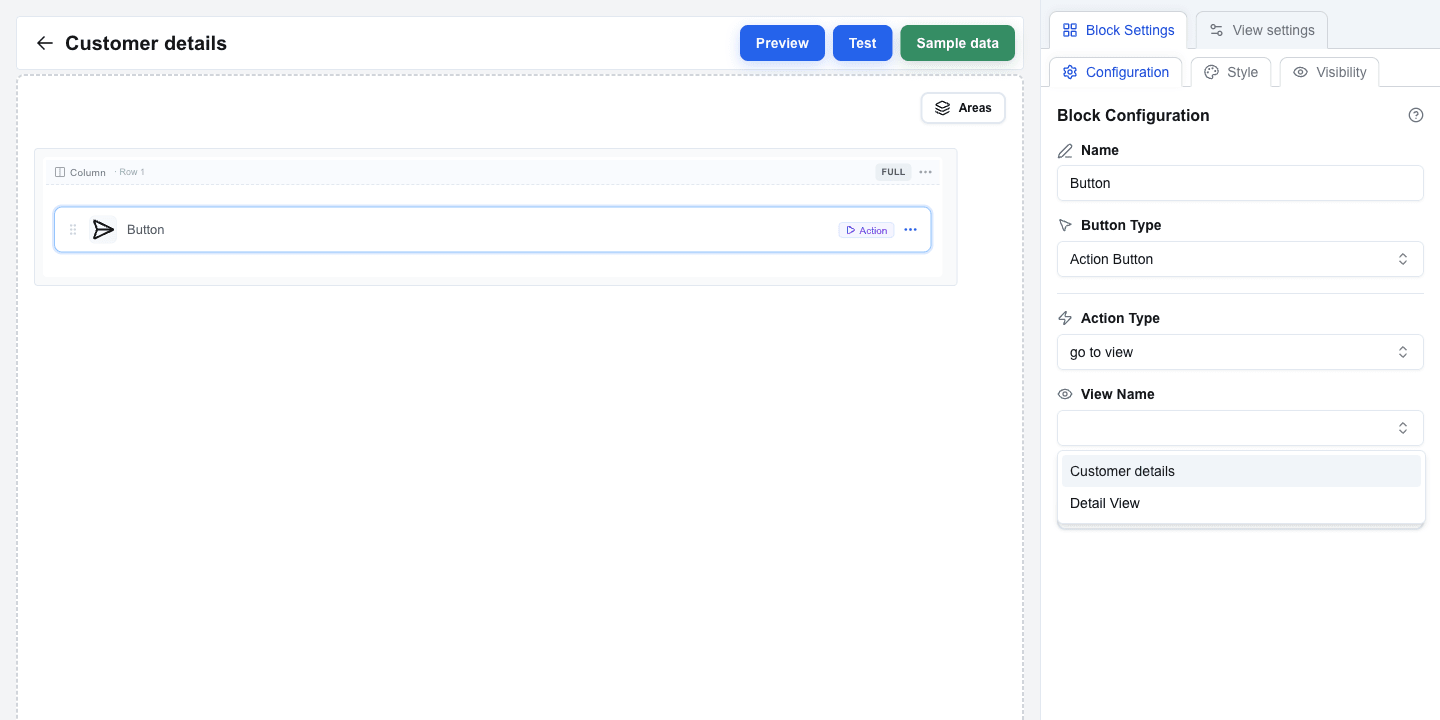Open the Button block three-dot menu
Screen dimensions: 1440x720
click(910, 230)
